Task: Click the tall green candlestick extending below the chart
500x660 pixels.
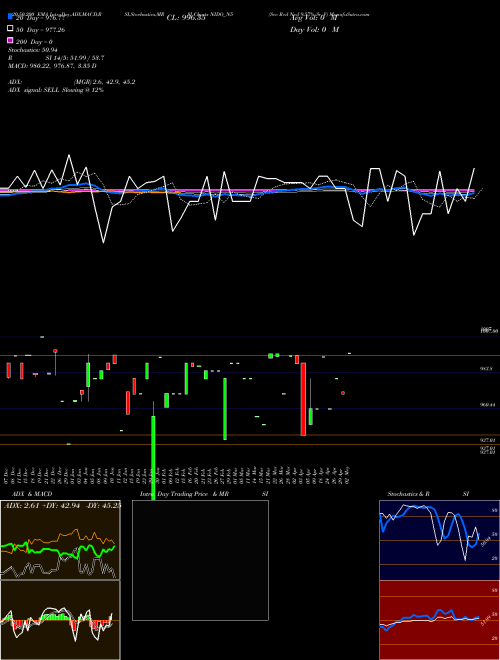Action: 153,458
